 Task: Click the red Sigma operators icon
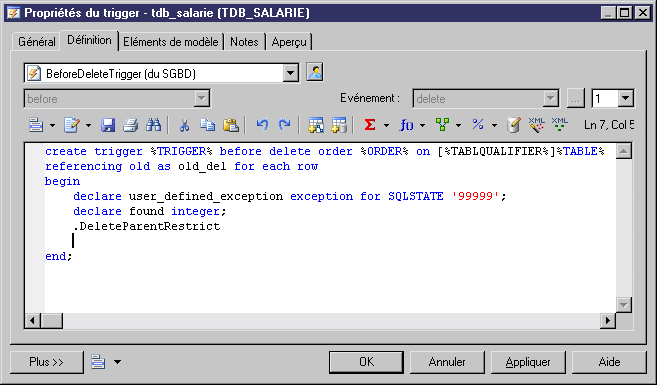[x=370, y=125]
